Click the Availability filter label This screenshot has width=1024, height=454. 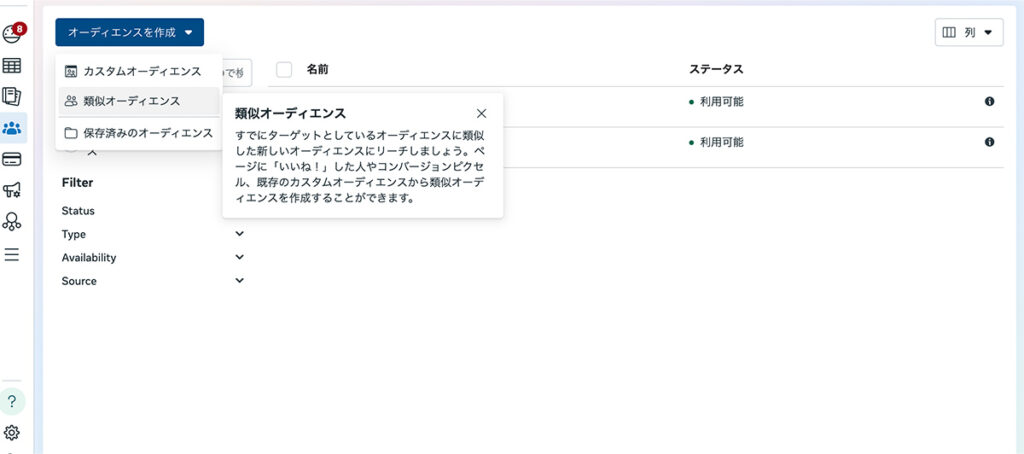89,257
